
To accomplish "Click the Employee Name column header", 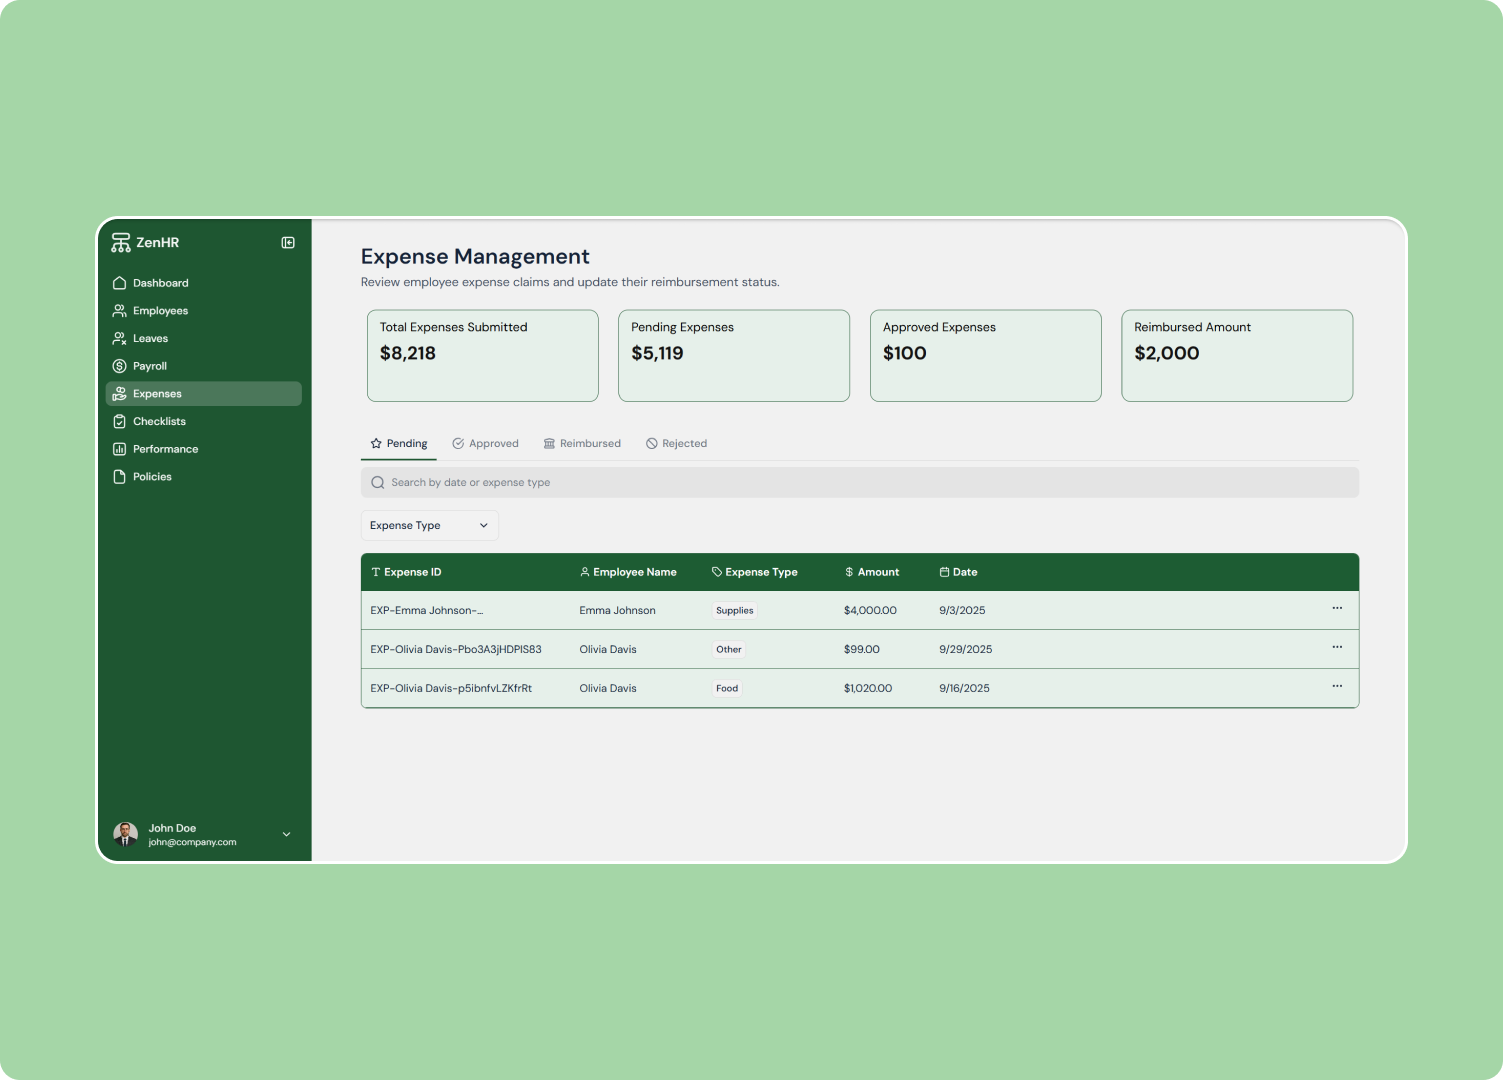I will coord(628,573).
